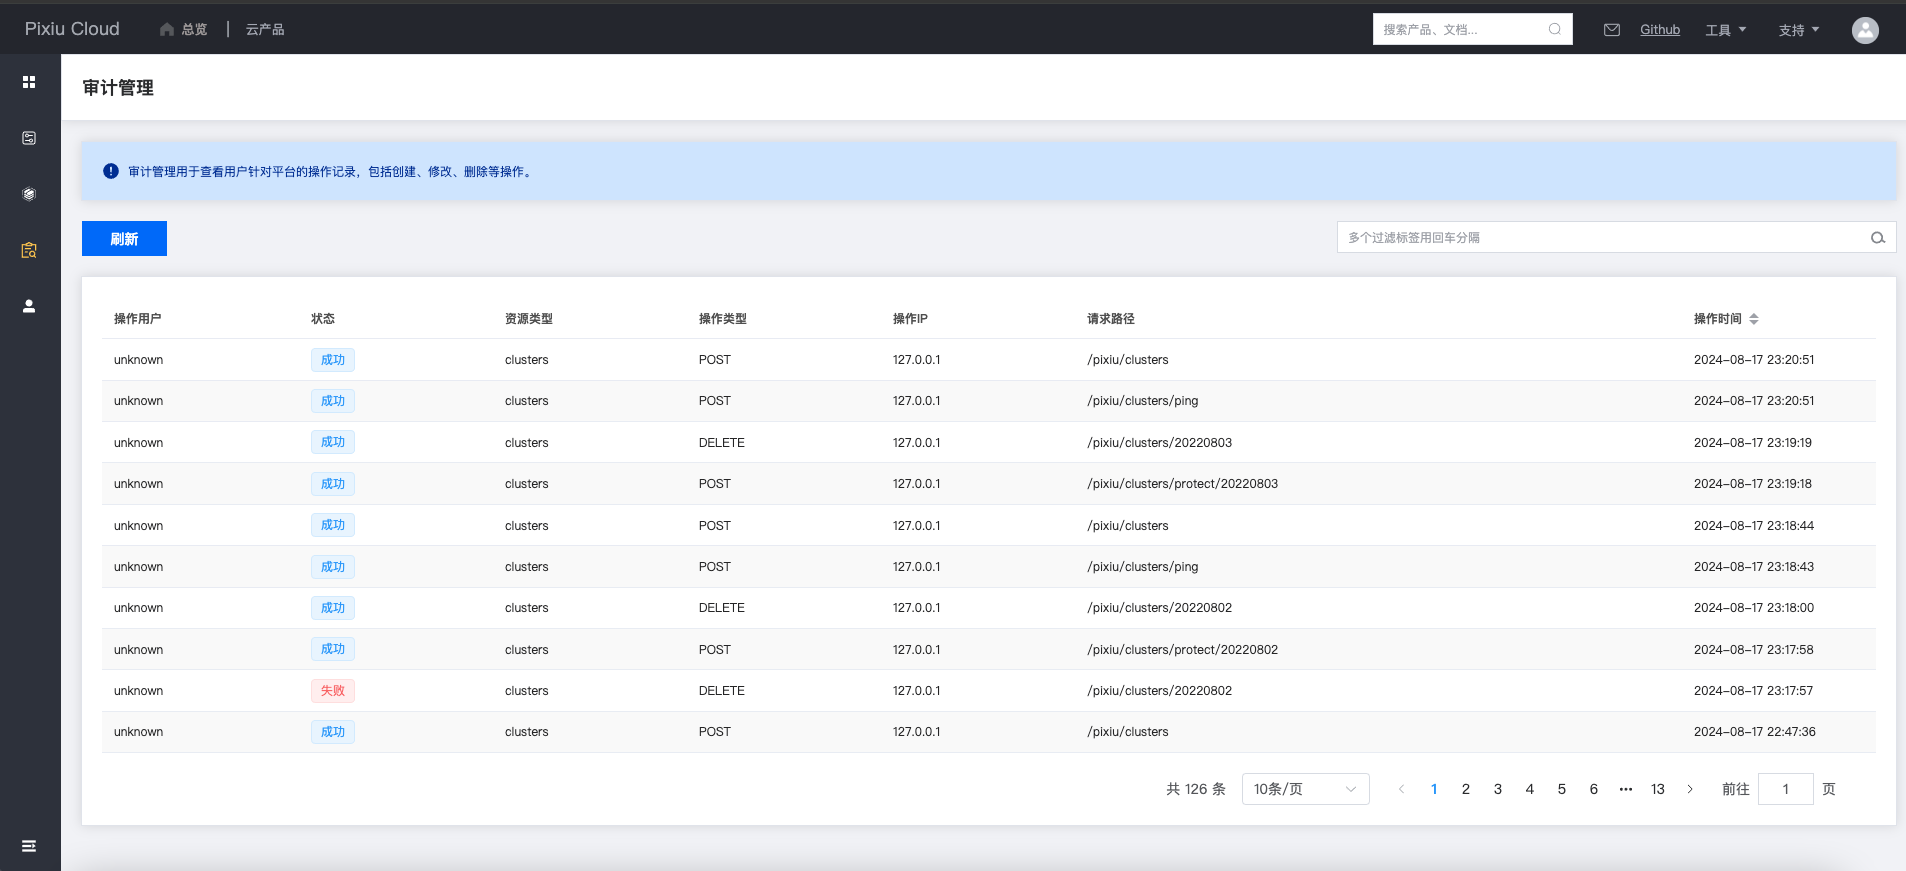Click the 操作用户 column header

click(137, 319)
